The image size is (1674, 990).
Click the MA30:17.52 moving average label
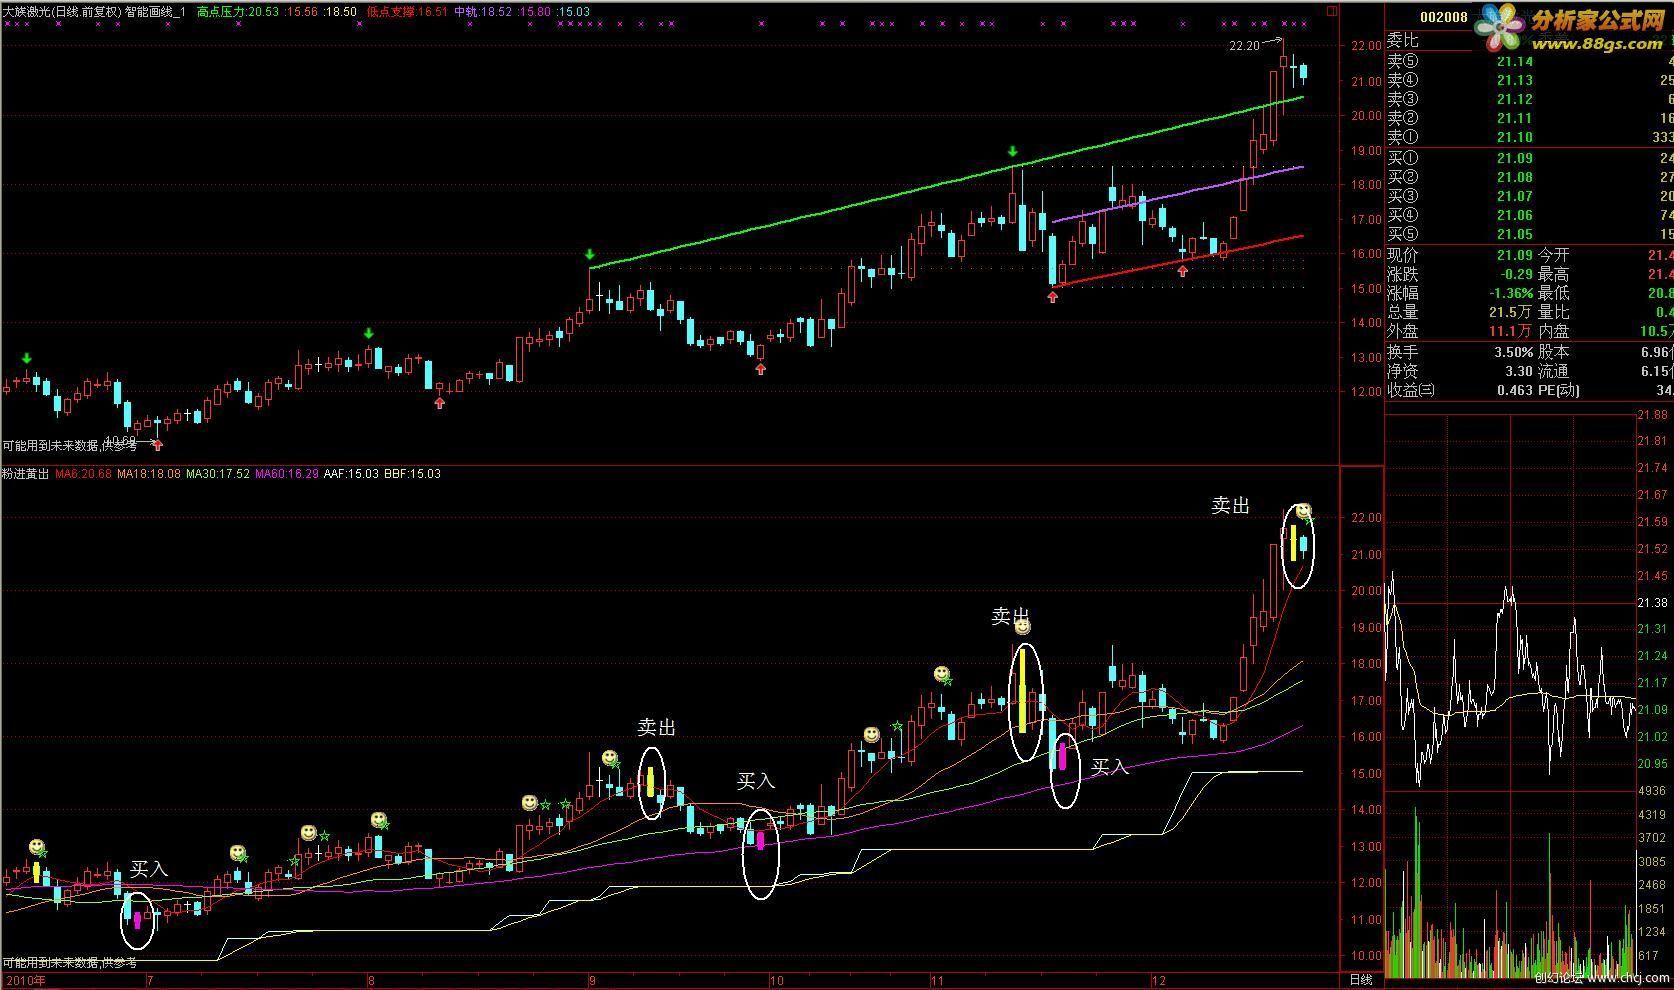click(x=218, y=474)
